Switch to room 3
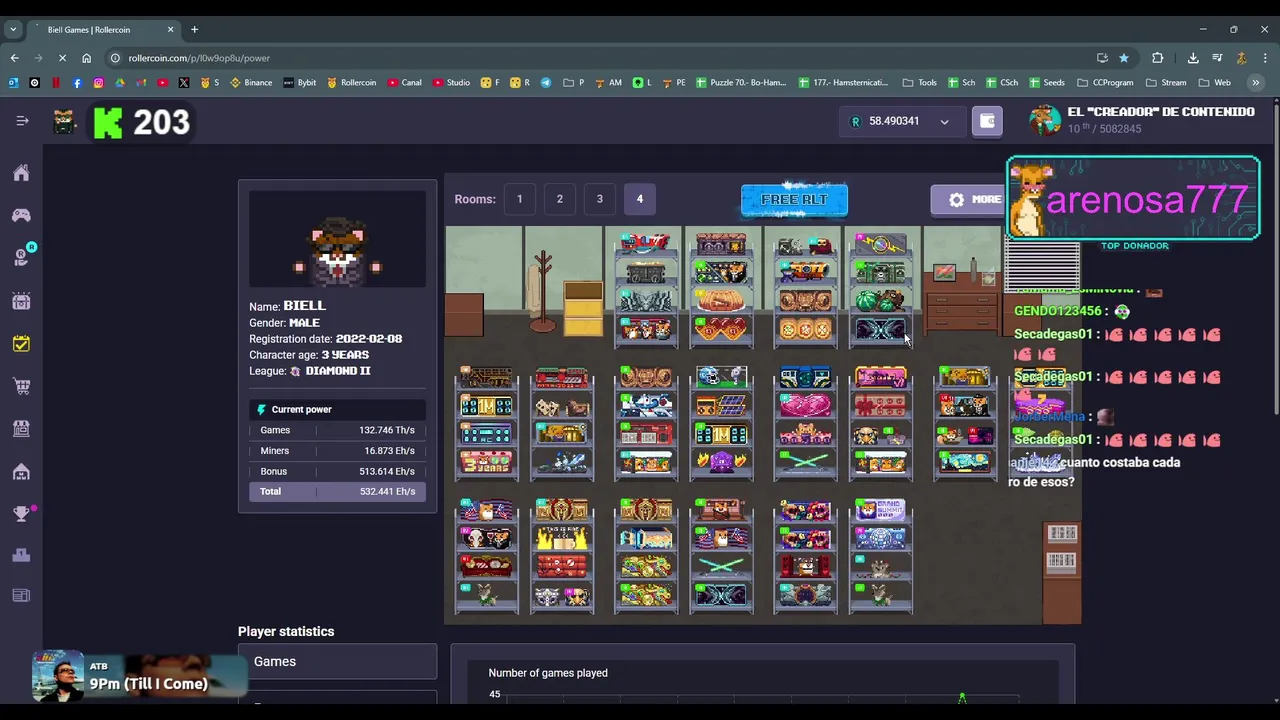Screen dimensions: 1280x720 599,199
